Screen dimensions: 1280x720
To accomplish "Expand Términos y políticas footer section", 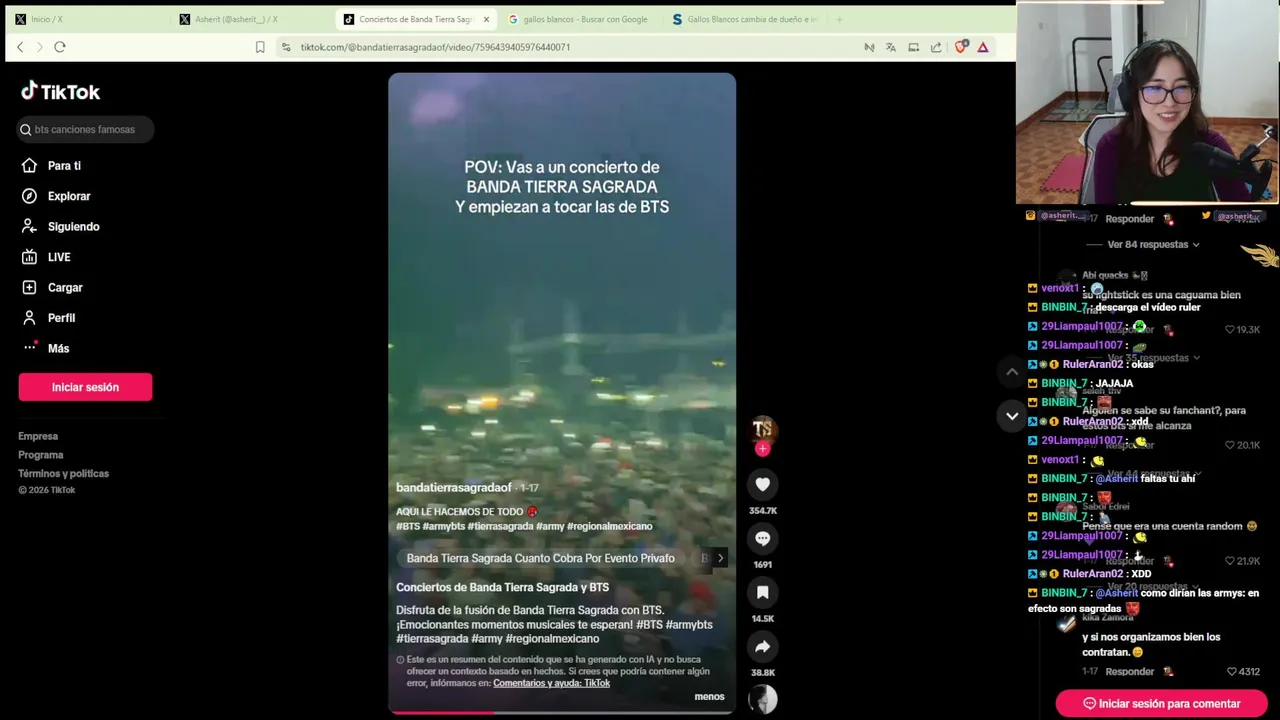I will point(63,474).
